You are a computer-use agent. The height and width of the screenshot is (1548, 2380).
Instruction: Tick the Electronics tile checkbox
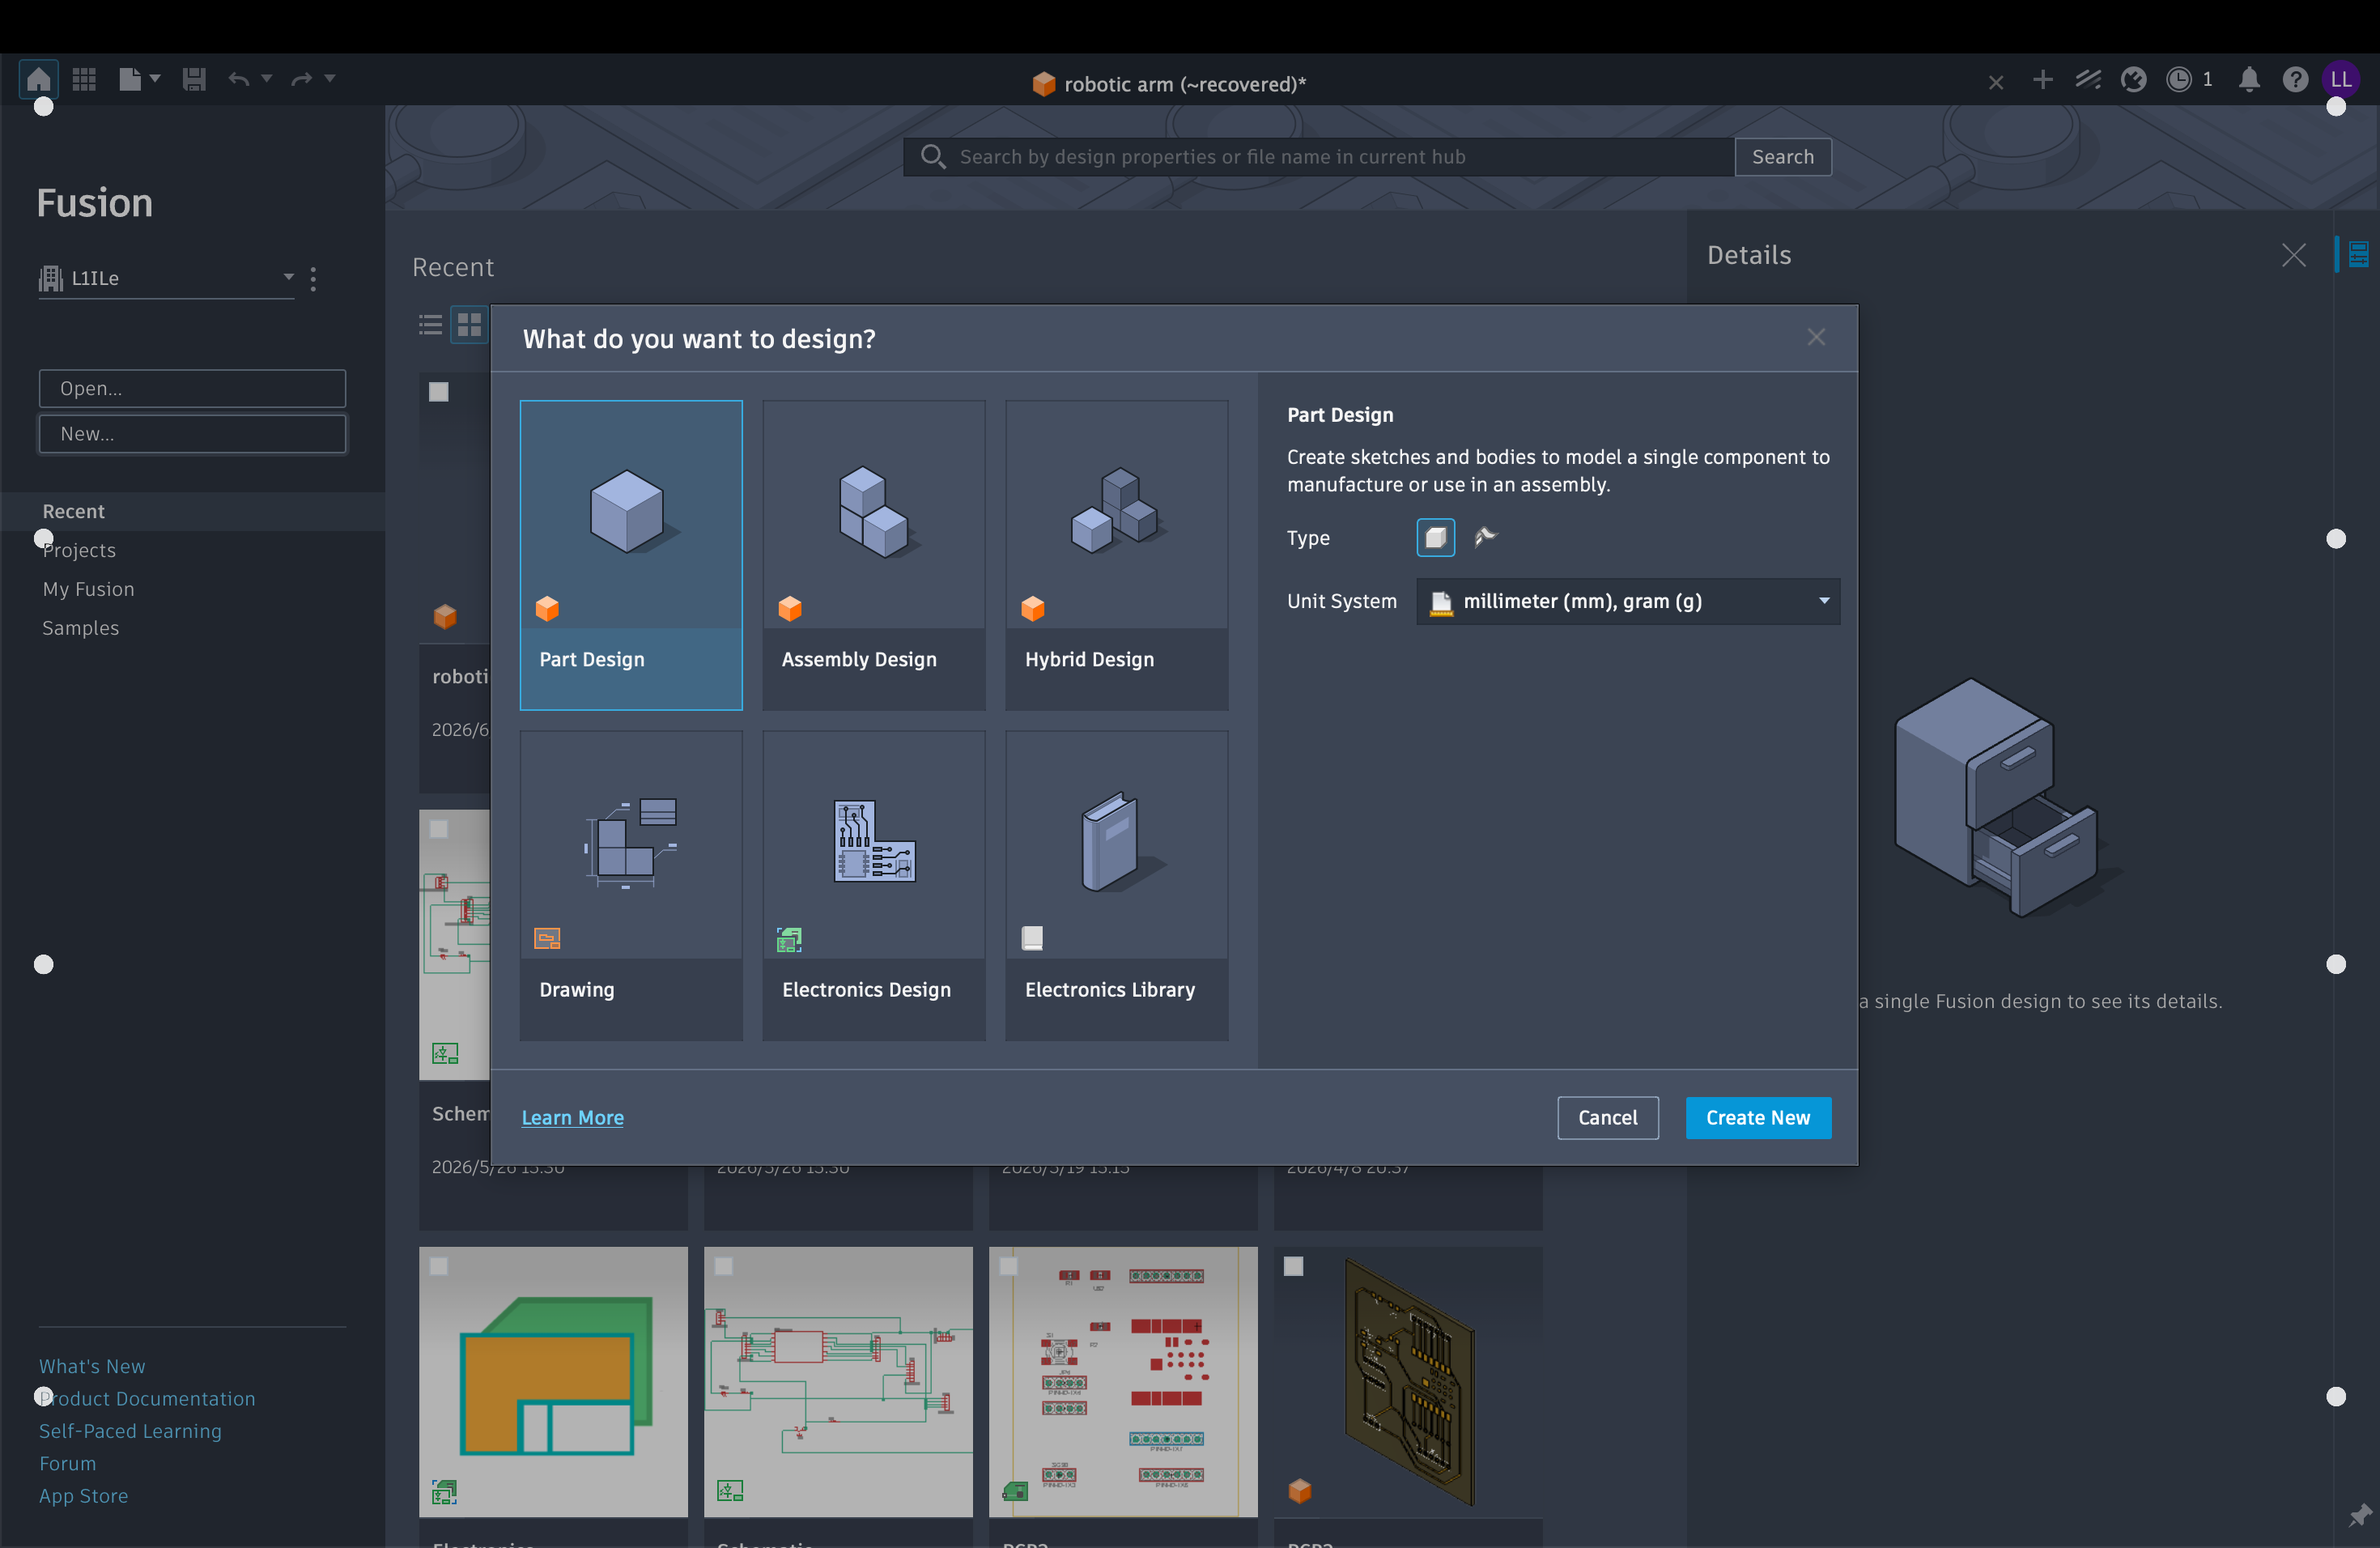click(x=439, y=1266)
